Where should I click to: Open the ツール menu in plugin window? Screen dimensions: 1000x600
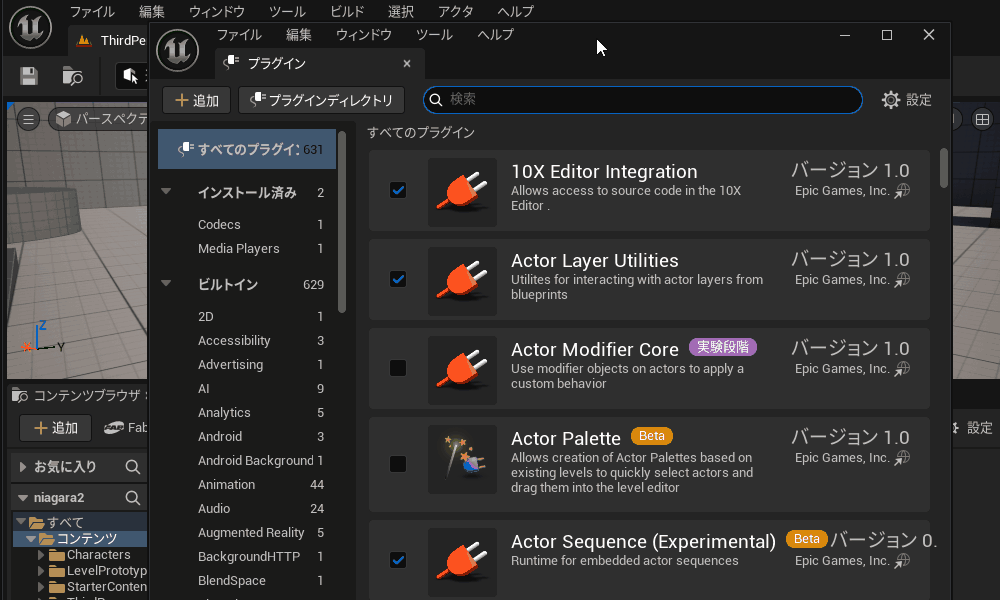click(x=434, y=35)
